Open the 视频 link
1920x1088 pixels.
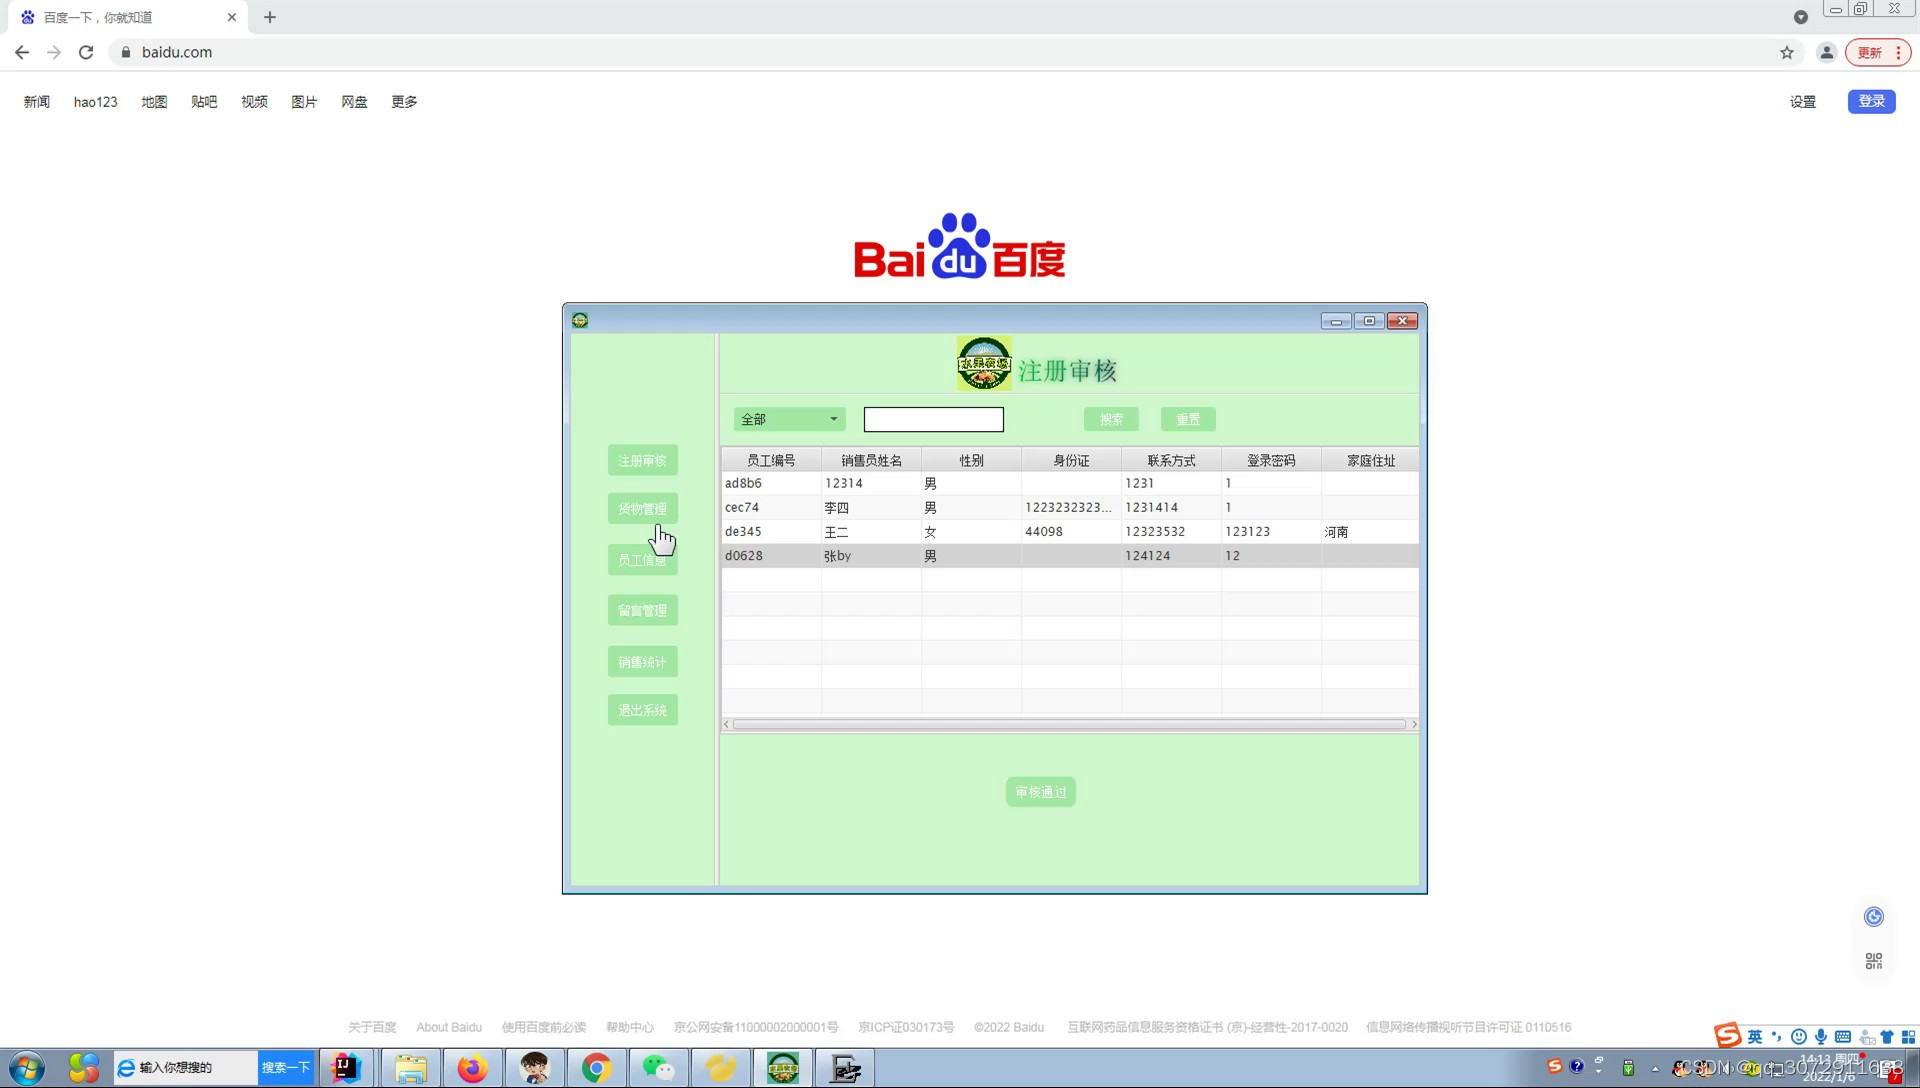[x=254, y=101]
